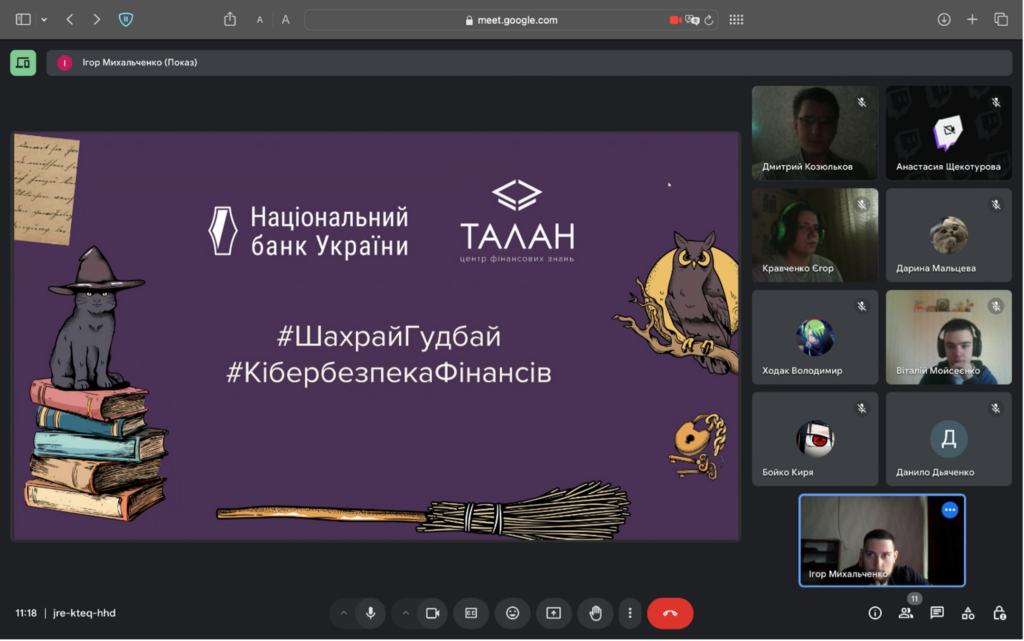Image resolution: width=1024 pixels, height=641 pixels.
Task: Click the muted mic icon on Дмитрий Козюльков
Action: point(862,102)
